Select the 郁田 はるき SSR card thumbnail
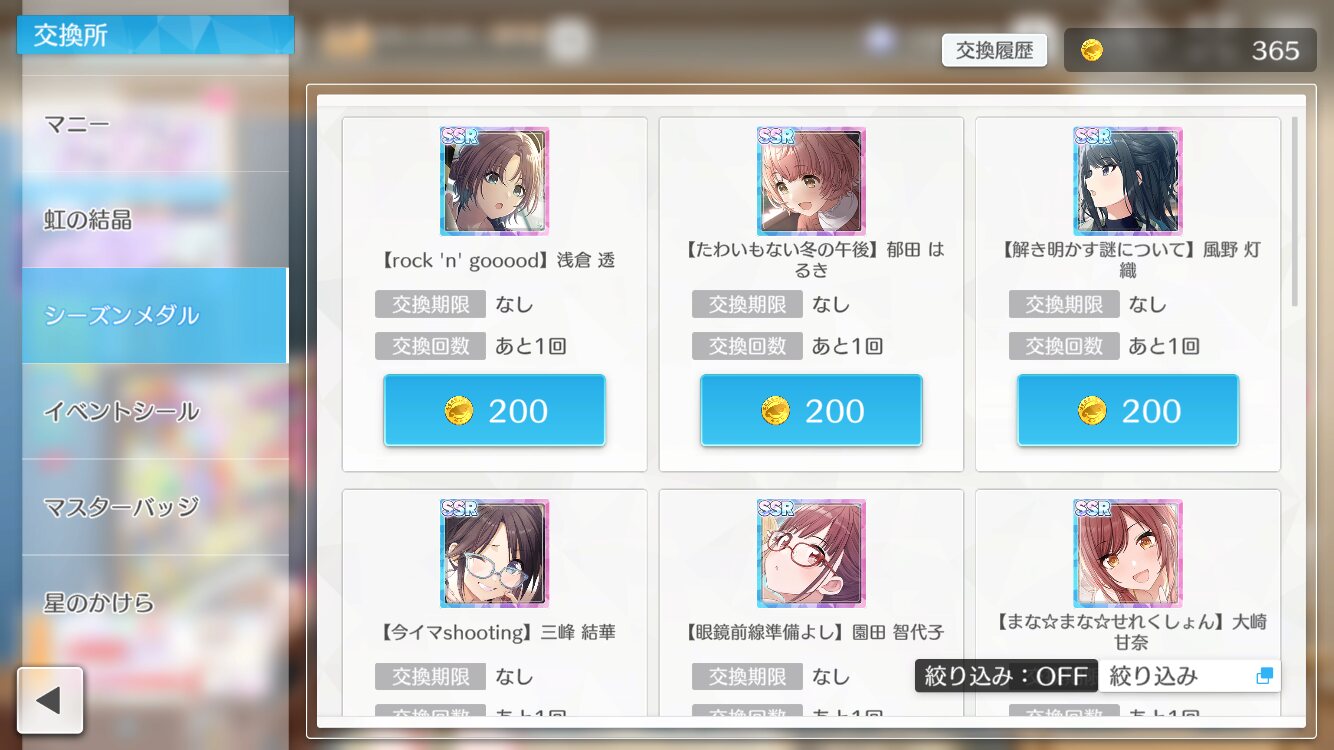This screenshot has width=1334, height=750. click(x=811, y=181)
